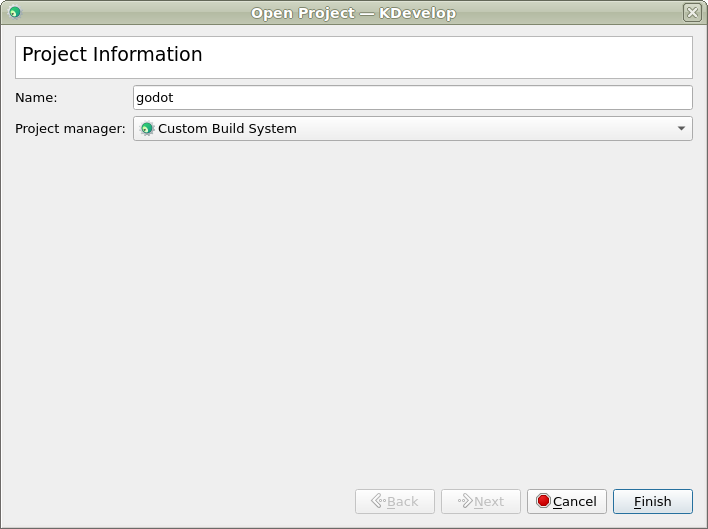This screenshot has height=529, width=708.
Task: Click the Project manager label
Action: [70, 129]
